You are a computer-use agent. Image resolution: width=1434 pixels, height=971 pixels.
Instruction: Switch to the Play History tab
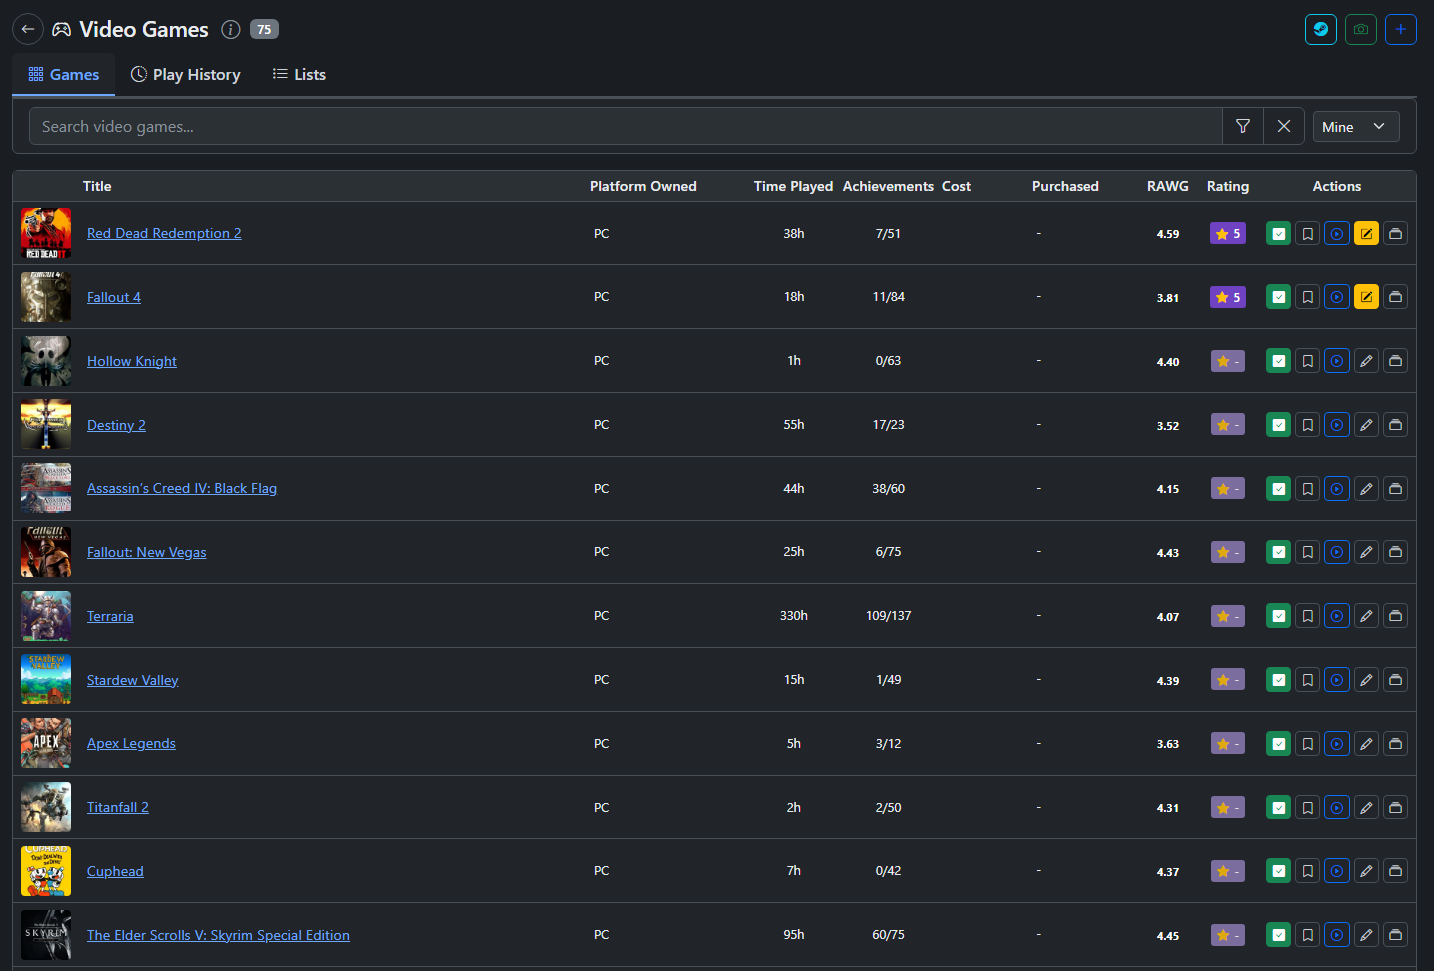tap(186, 75)
